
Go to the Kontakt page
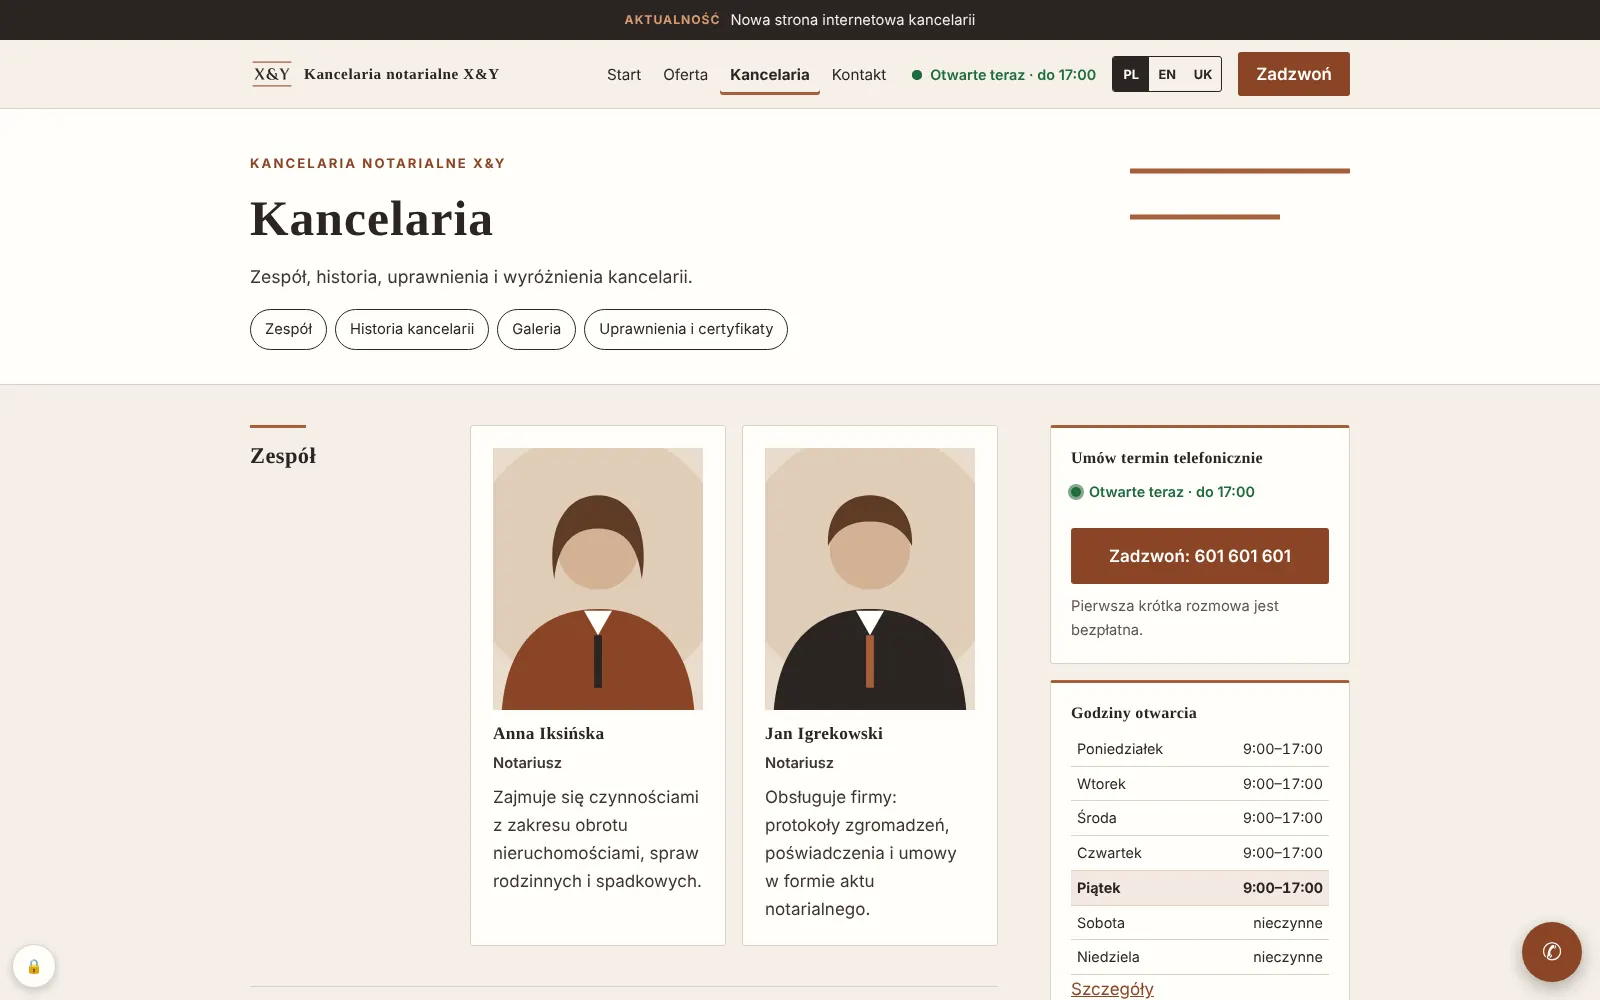(859, 74)
